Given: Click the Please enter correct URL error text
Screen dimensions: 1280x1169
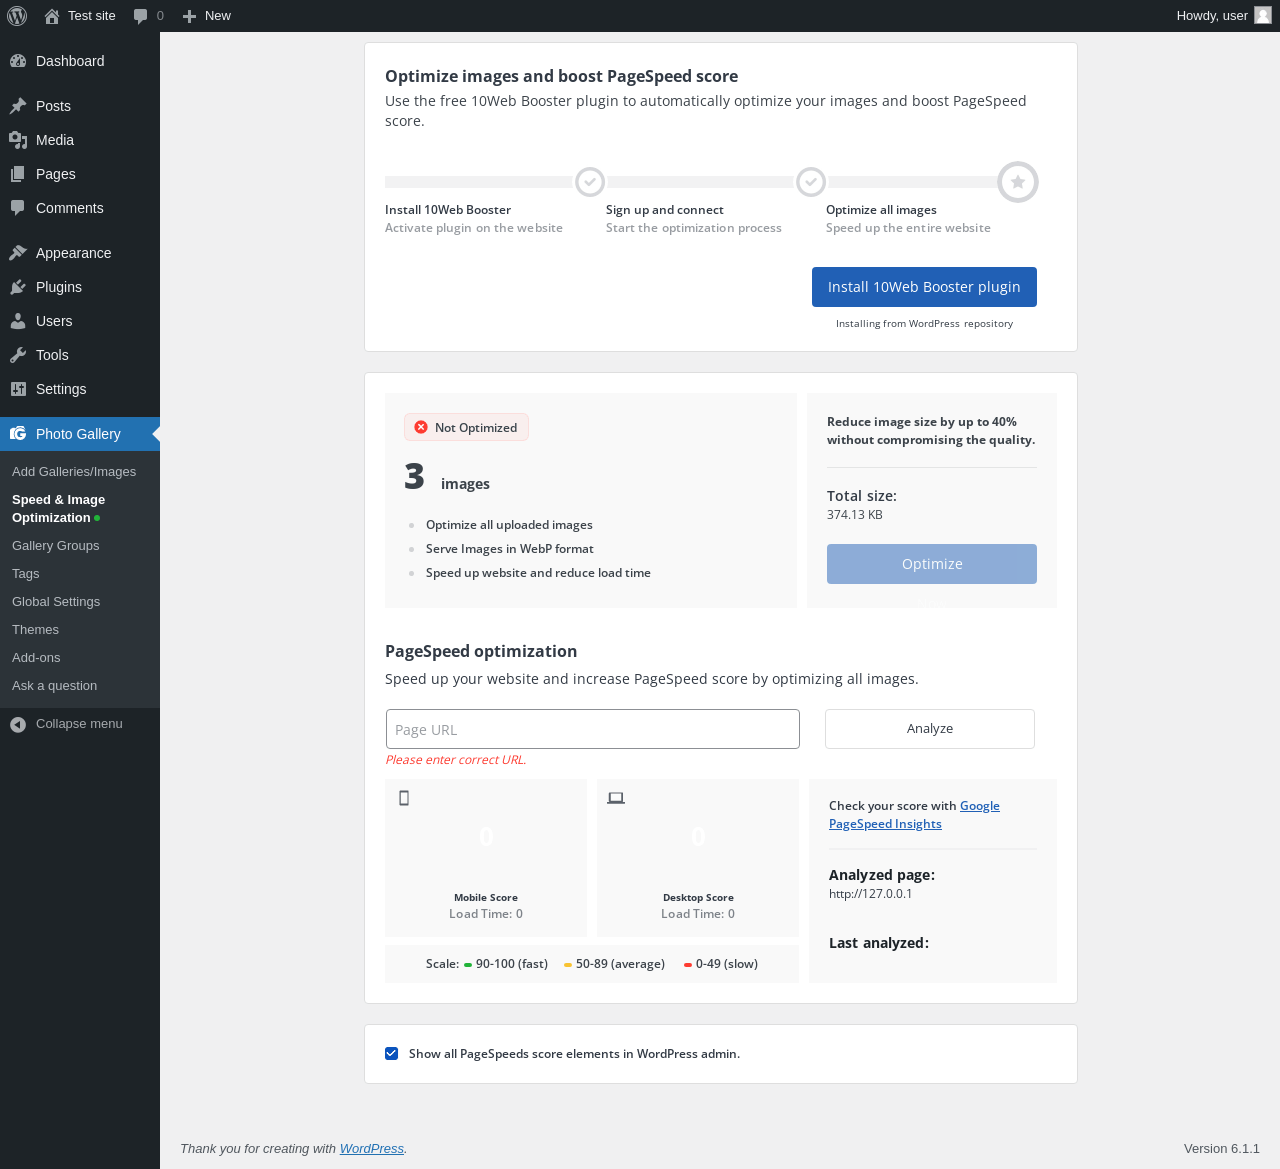Looking at the screenshot, I should pyautogui.click(x=456, y=760).
